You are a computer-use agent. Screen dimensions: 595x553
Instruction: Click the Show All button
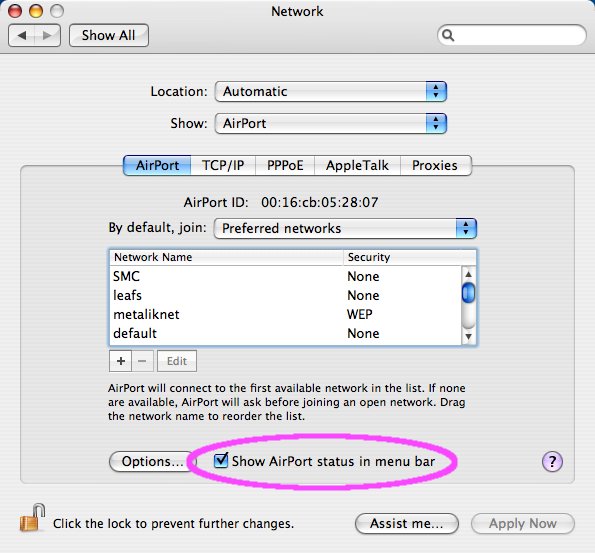point(109,36)
